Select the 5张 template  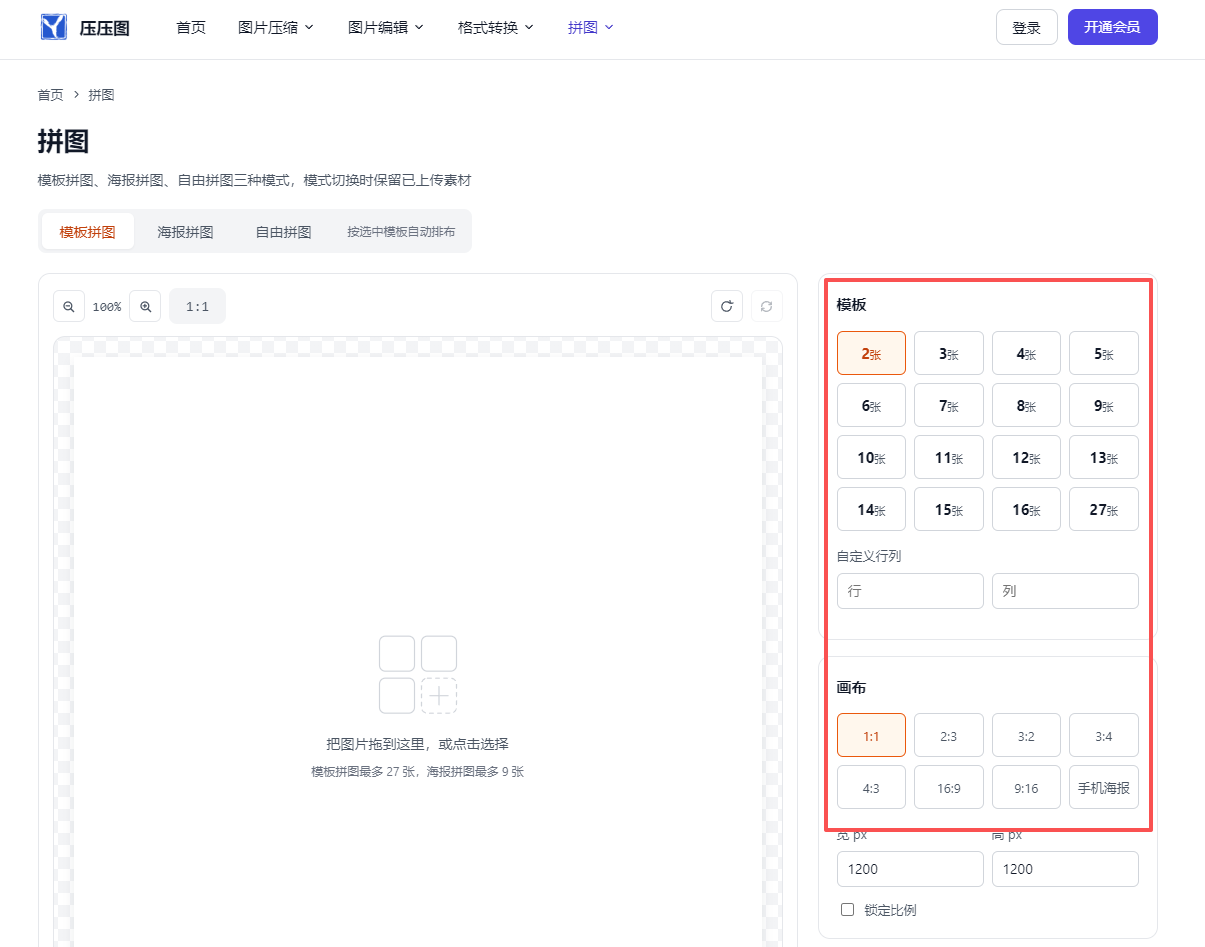pos(1104,353)
